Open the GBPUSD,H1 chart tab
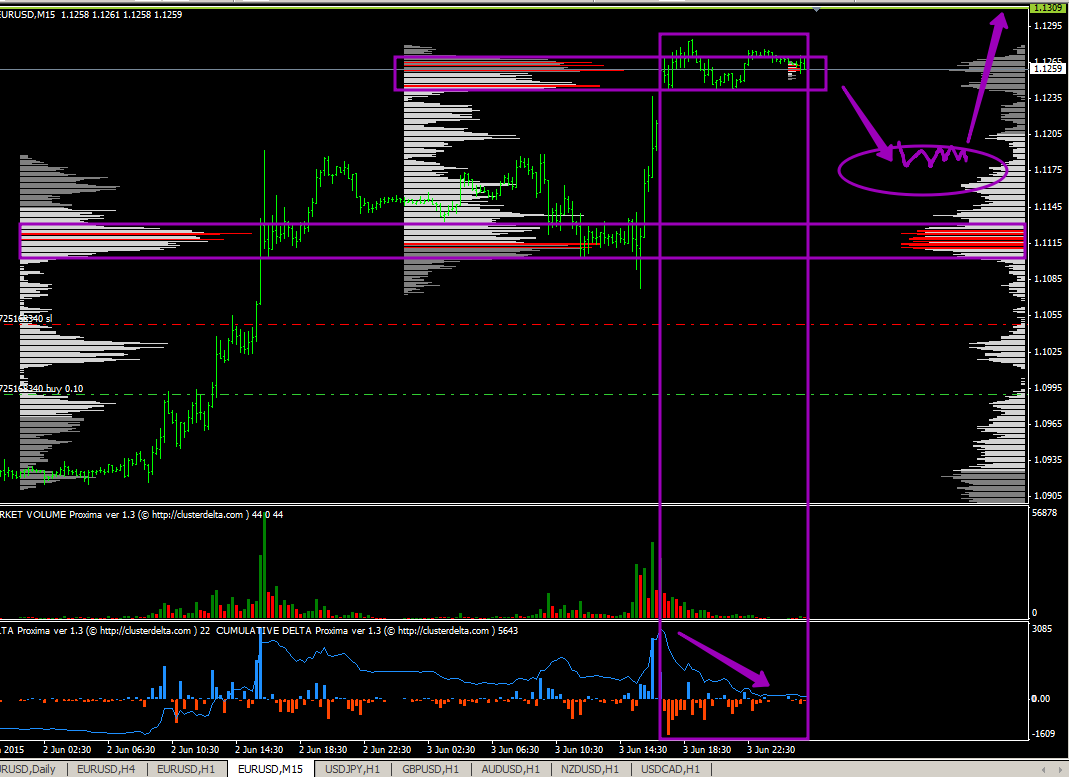Screen dimensions: 1069x777 tap(431, 769)
